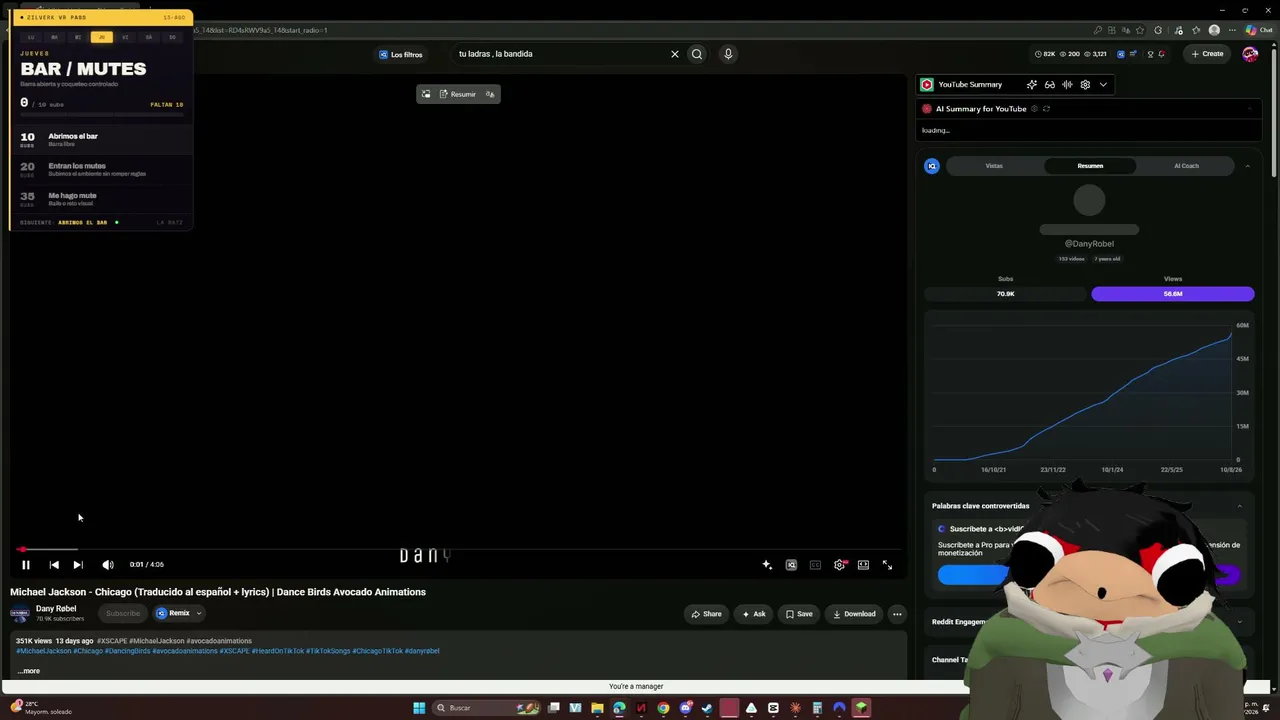This screenshot has width=1280, height=720.
Task: Open Steam from the taskbar
Action: (x=707, y=708)
